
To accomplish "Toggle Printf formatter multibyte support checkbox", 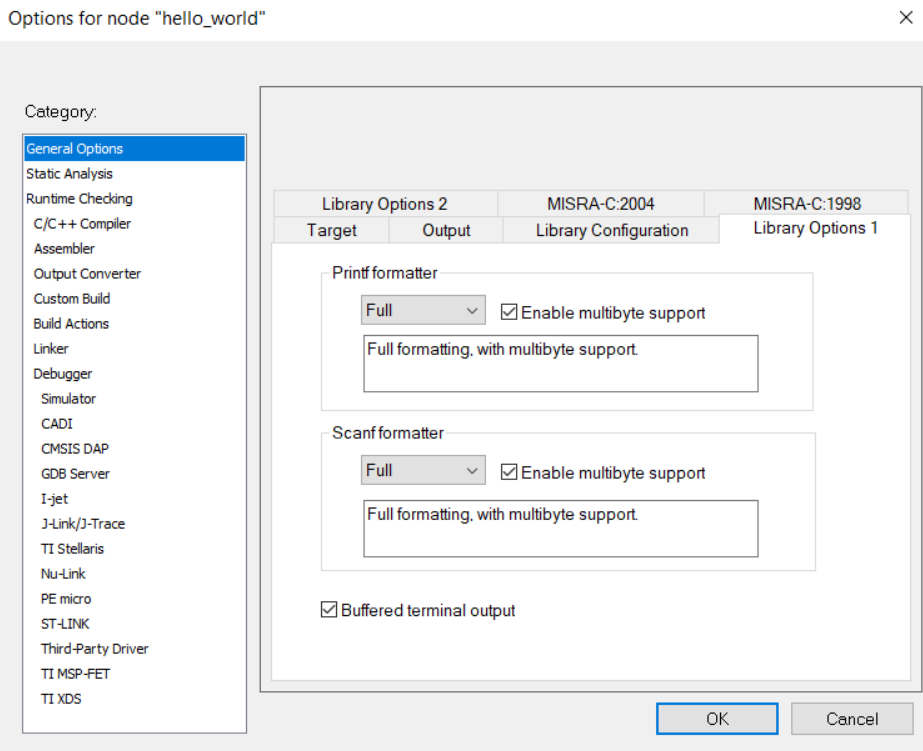I will 510,312.
